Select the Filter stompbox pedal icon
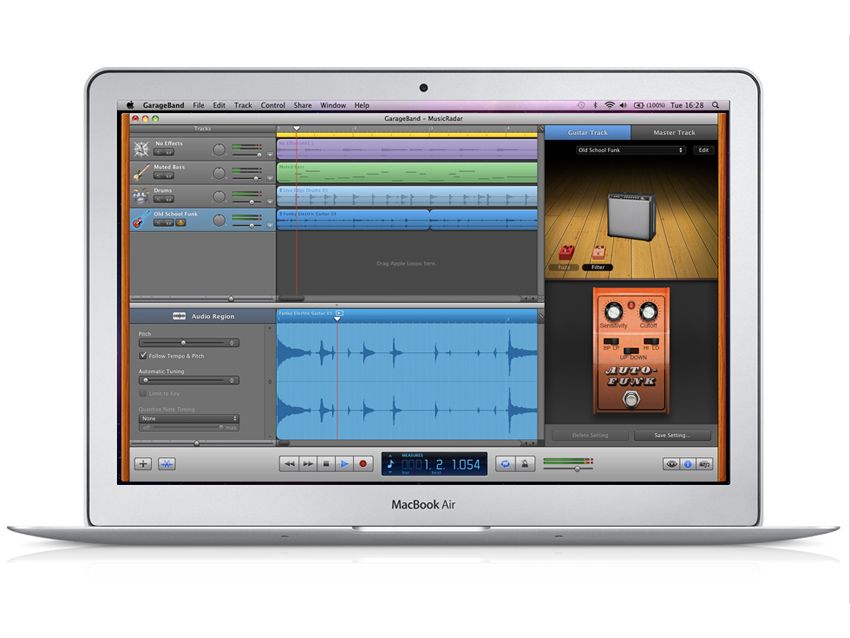This screenshot has width=850, height=638. [599, 251]
